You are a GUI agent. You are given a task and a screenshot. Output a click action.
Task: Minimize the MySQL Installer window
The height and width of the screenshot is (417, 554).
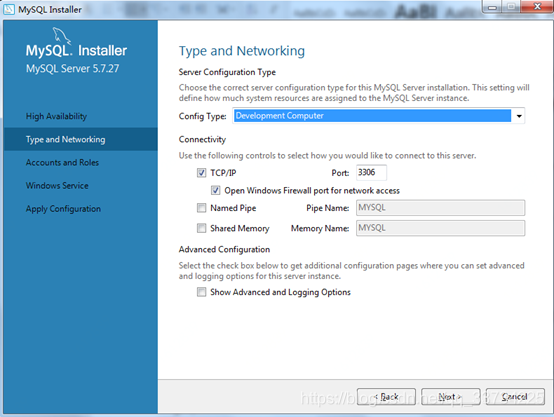click(493, 7)
